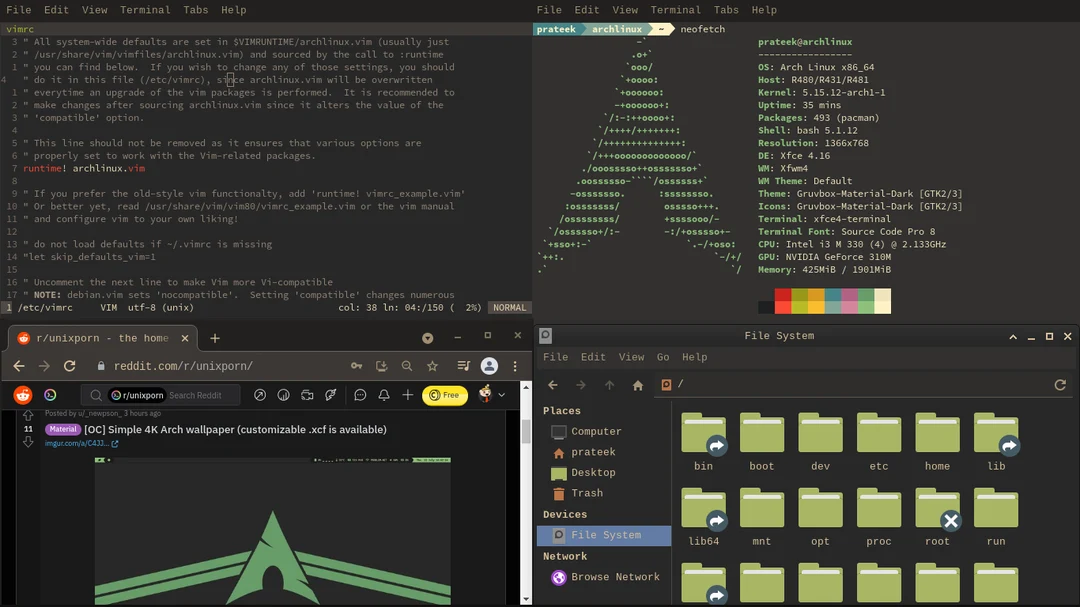Refresh file listing with the reload icon
This screenshot has width=1080, height=607.
[1059, 384]
